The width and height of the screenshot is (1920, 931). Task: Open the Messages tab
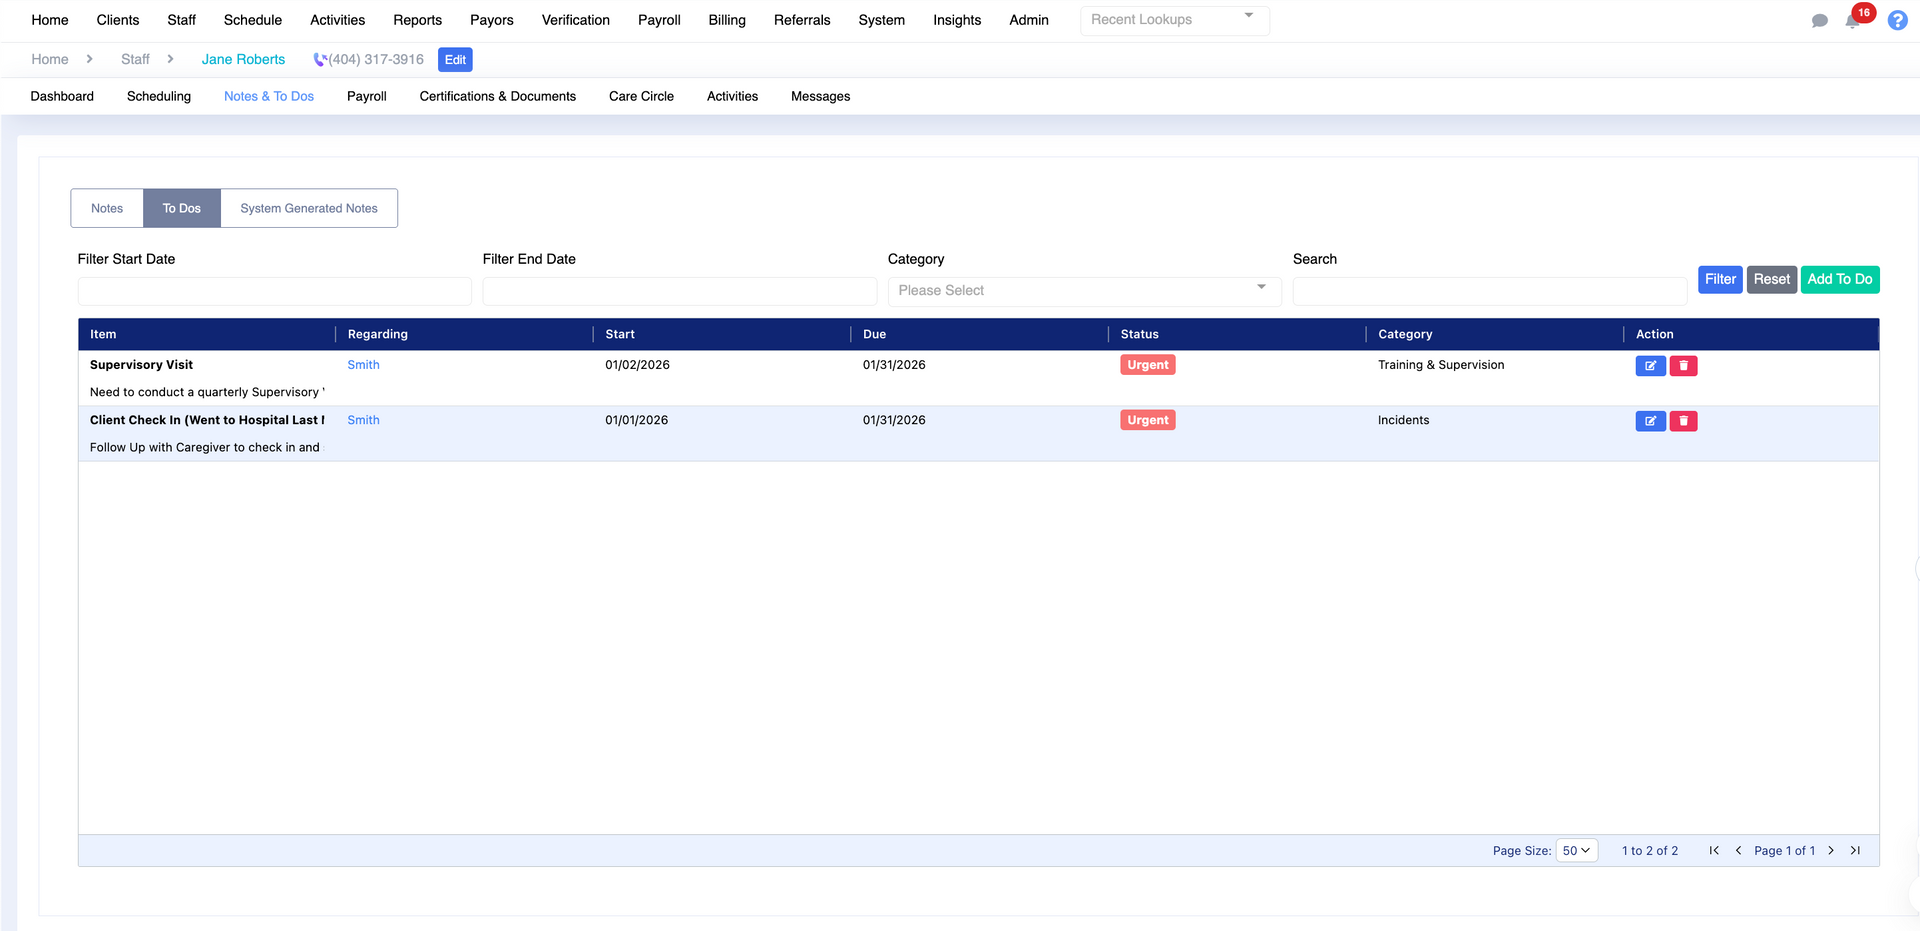[820, 96]
